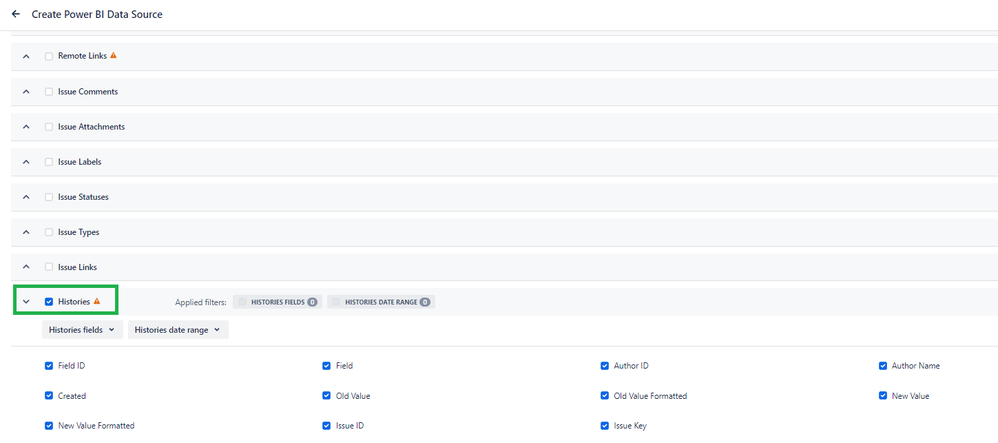The image size is (998, 443).
Task: Click the Issue Links section label
Action: pyautogui.click(x=78, y=267)
